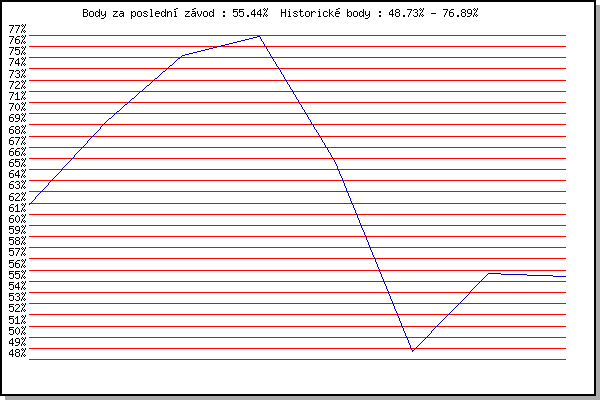Viewport: 600px width, 400px height.
Task: Click the 61% axis label
Action: 17,208
